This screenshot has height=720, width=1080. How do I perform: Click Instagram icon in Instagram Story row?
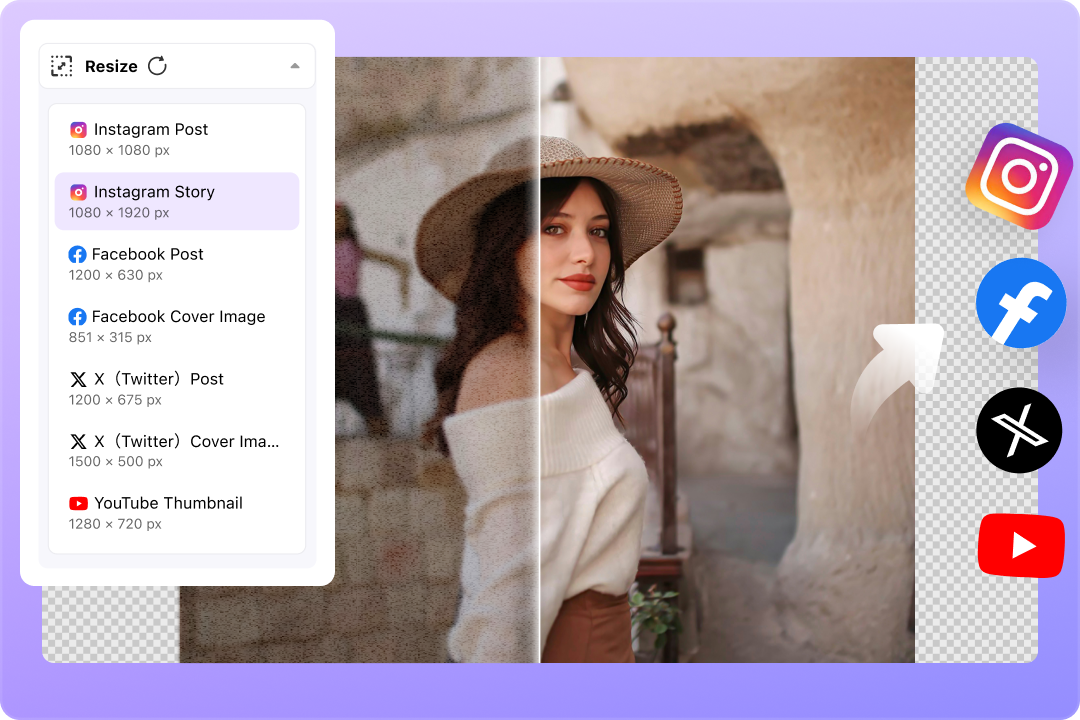point(79,192)
